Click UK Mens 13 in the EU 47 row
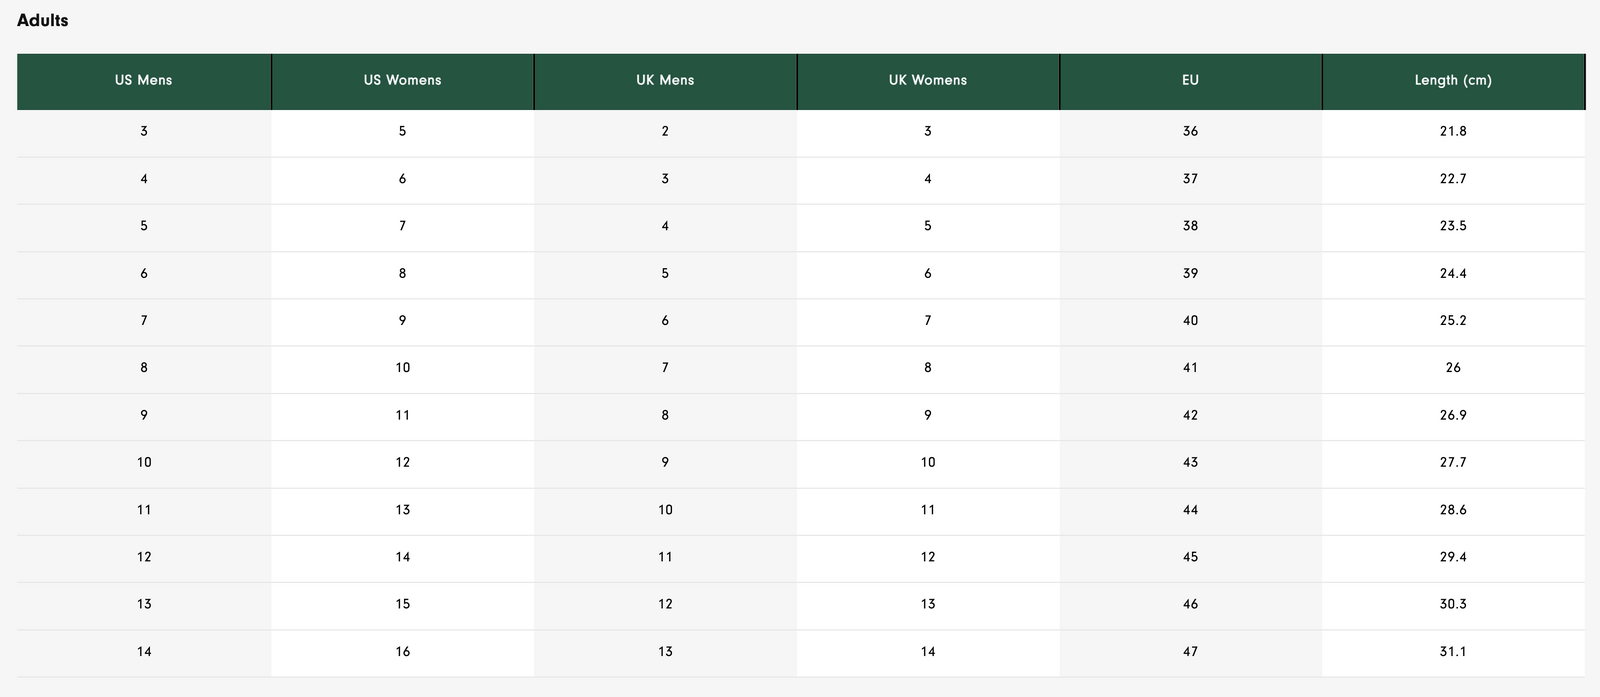Image resolution: width=1600 pixels, height=697 pixels. pos(665,652)
